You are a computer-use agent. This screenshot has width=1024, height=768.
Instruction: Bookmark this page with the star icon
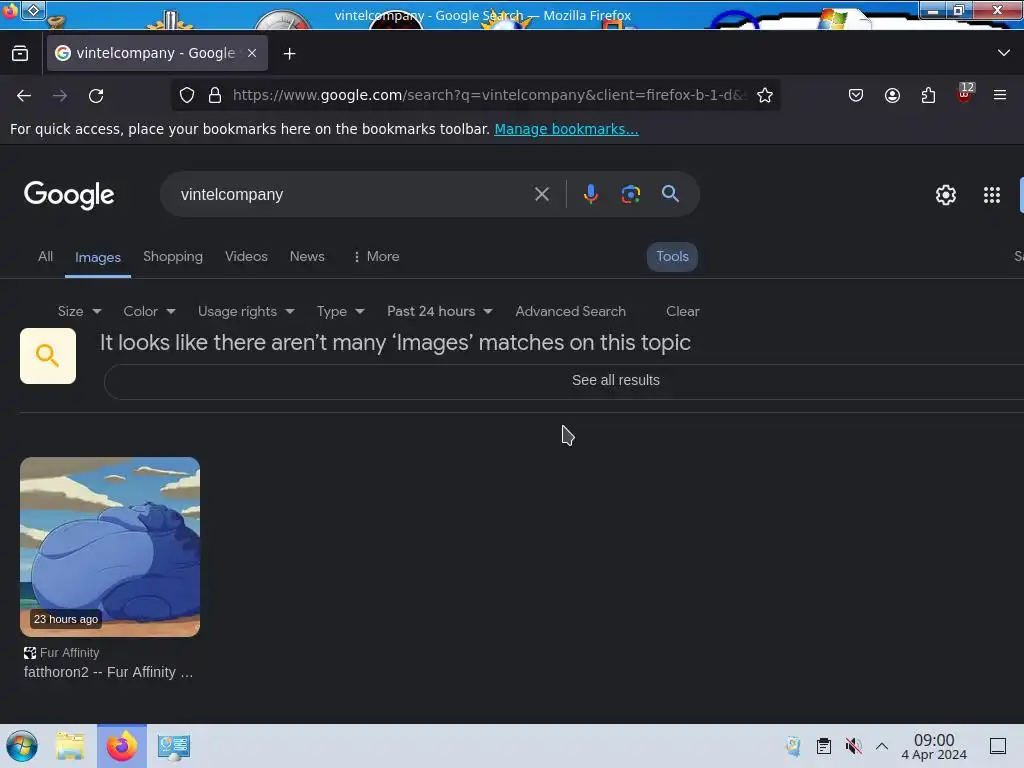[x=765, y=95]
